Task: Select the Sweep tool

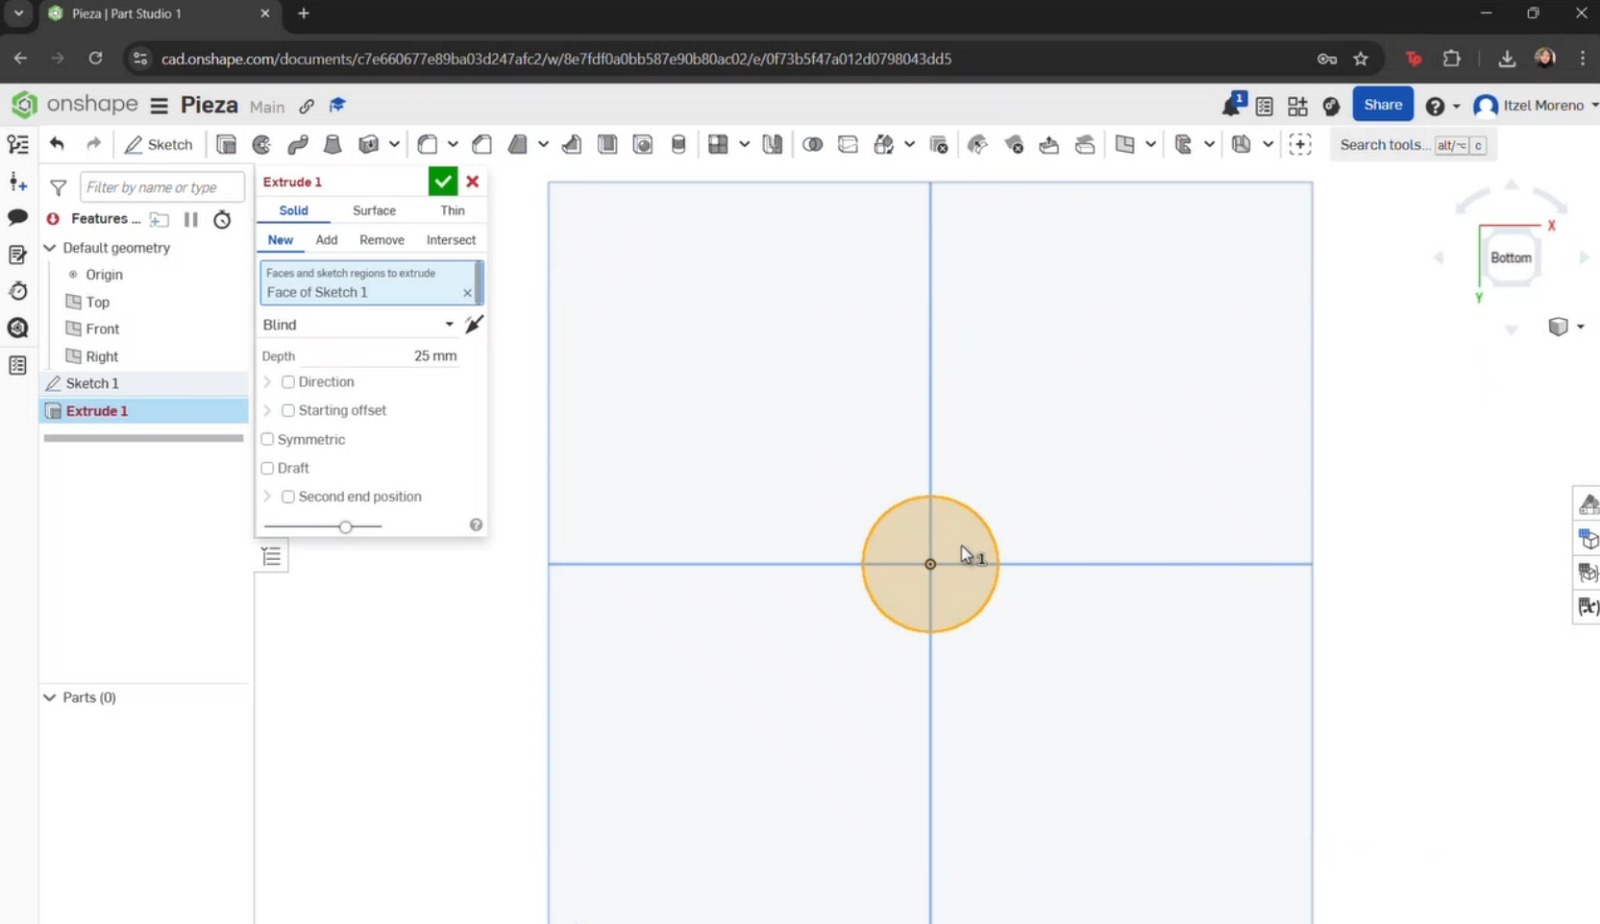Action: 297,143
